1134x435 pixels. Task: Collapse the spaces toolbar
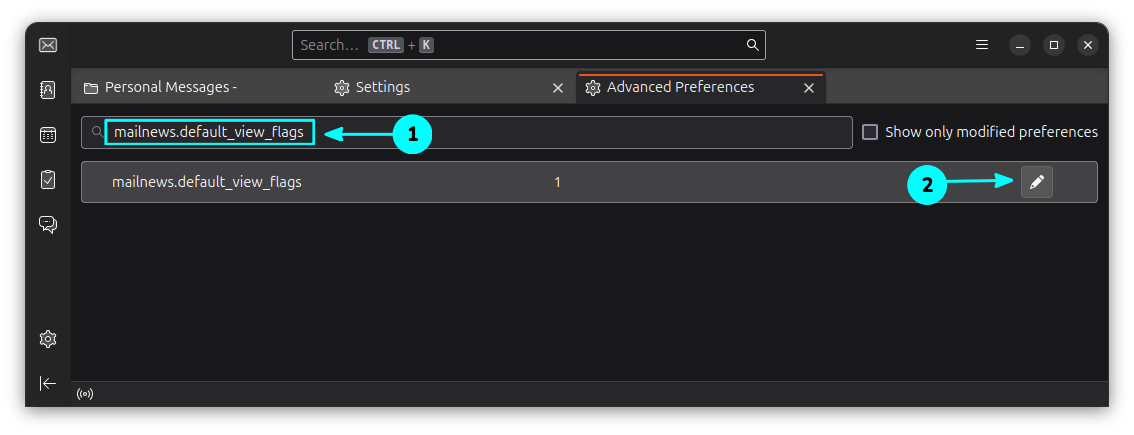coord(47,383)
